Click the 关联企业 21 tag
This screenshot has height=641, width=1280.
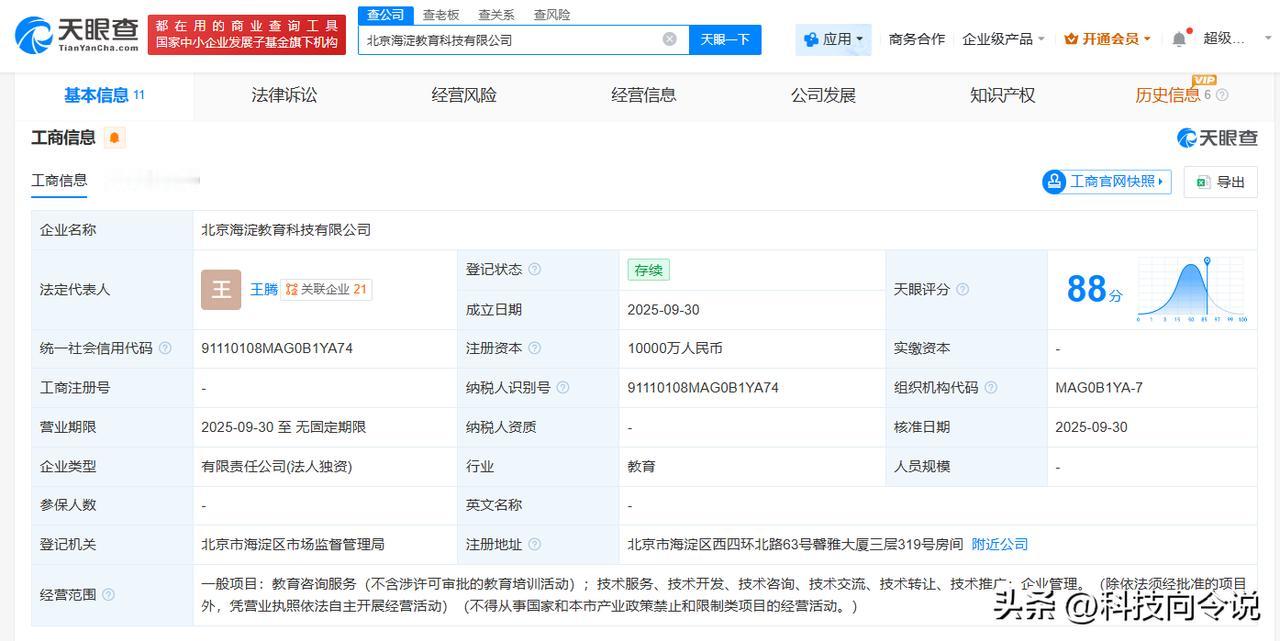point(326,289)
